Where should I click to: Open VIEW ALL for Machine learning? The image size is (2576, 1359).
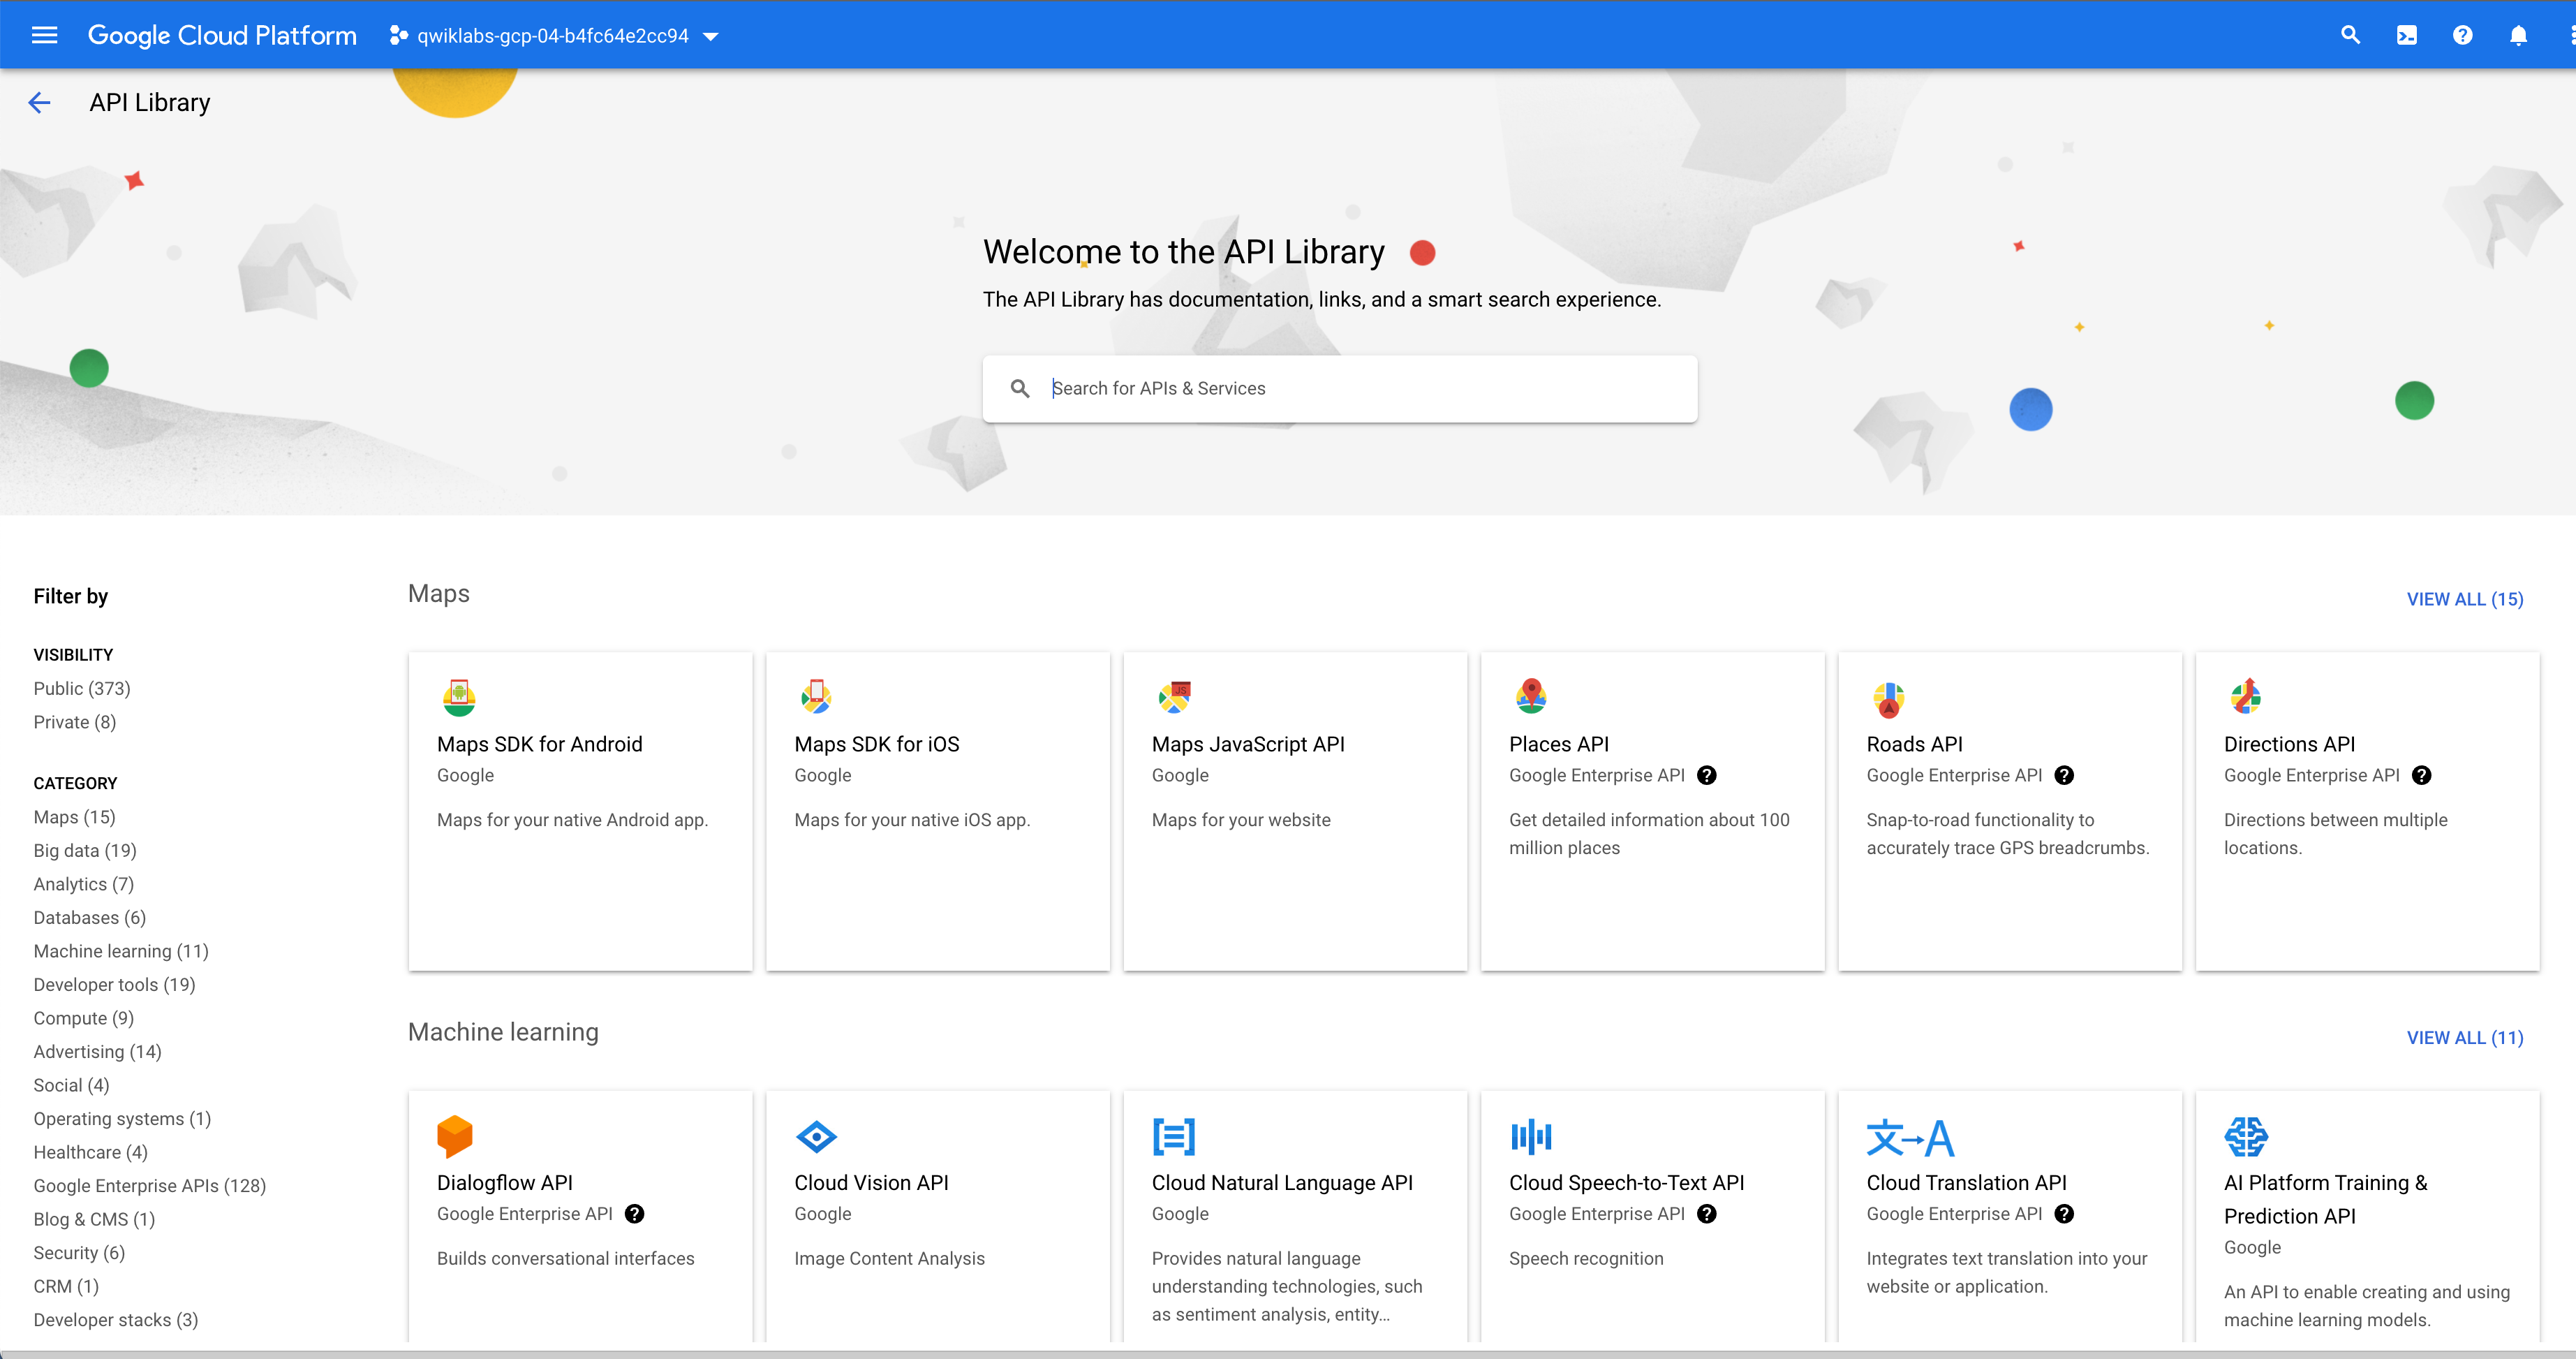(2464, 1038)
